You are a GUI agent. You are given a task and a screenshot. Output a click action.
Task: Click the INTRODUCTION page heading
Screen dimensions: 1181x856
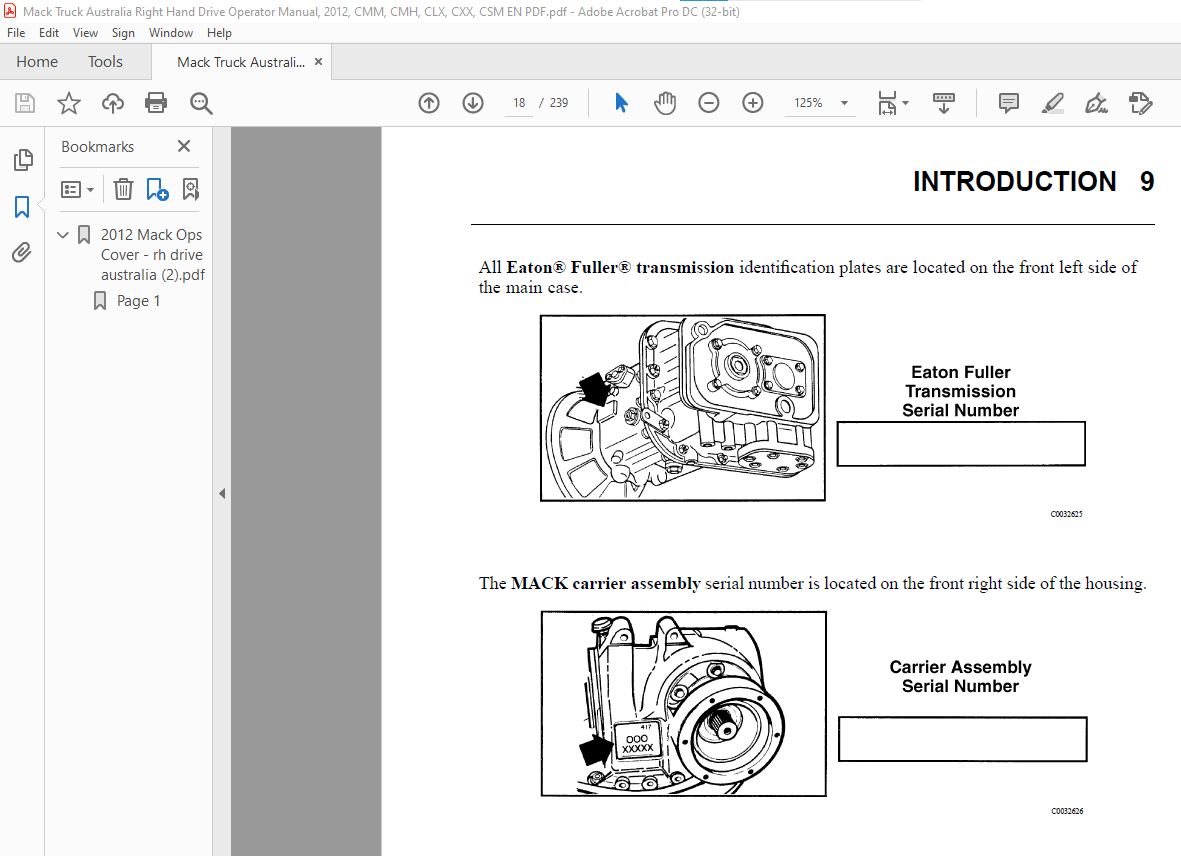tap(1015, 181)
